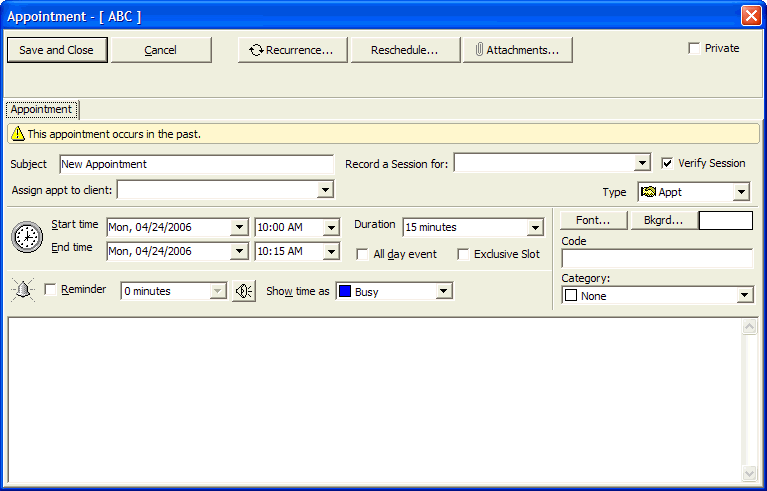The height and width of the screenshot is (491, 767).
Task: Open the Record a Session for dropdown
Action: coord(641,163)
